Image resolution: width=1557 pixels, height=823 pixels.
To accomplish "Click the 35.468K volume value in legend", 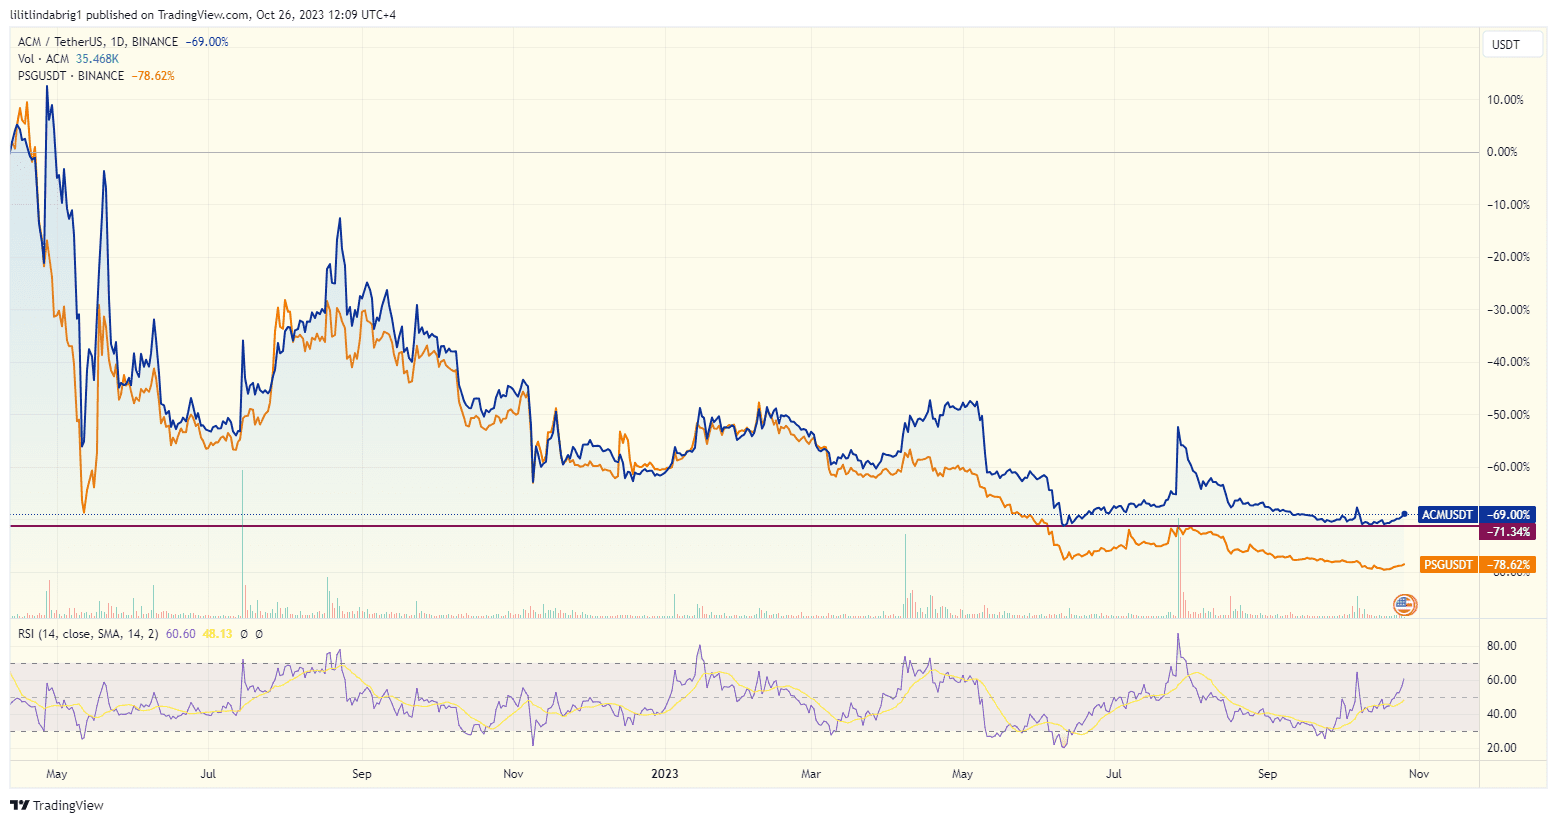I will coord(95,59).
